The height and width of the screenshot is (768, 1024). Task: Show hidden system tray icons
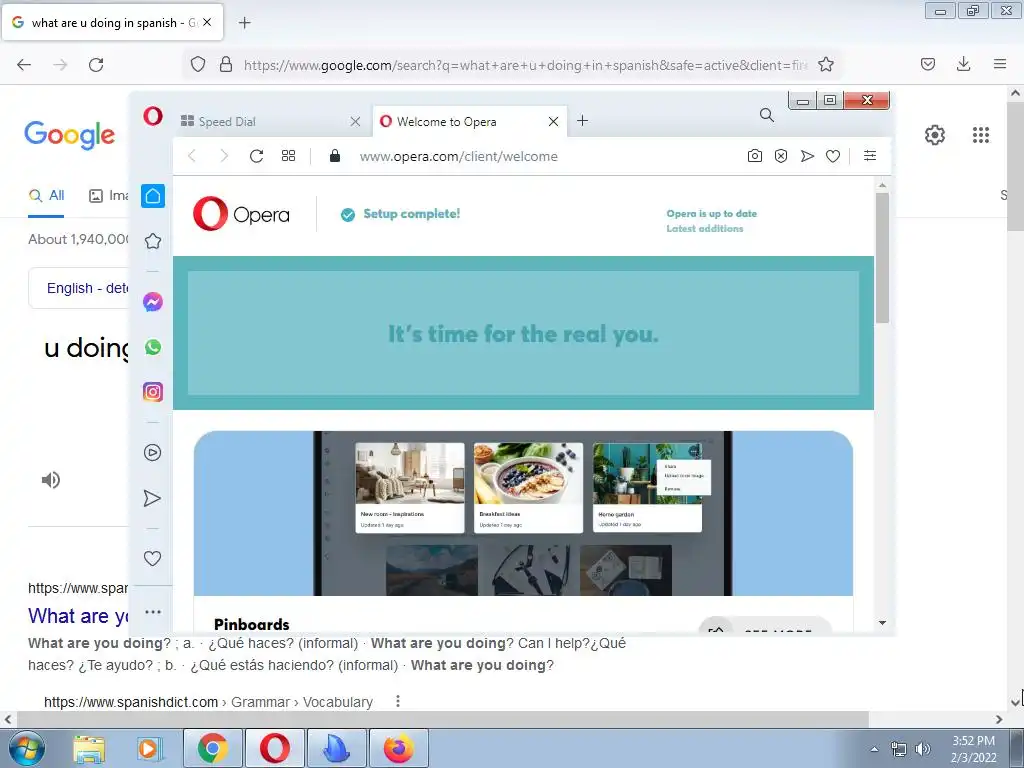click(x=874, y=749)
